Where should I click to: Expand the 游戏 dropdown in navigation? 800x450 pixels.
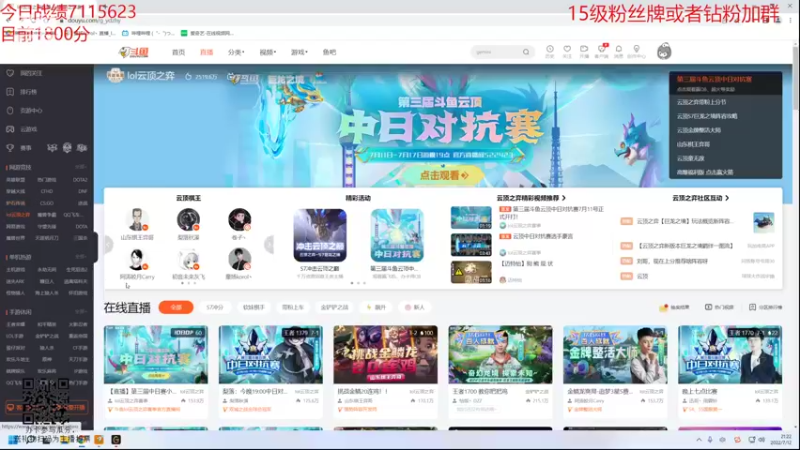299,52
